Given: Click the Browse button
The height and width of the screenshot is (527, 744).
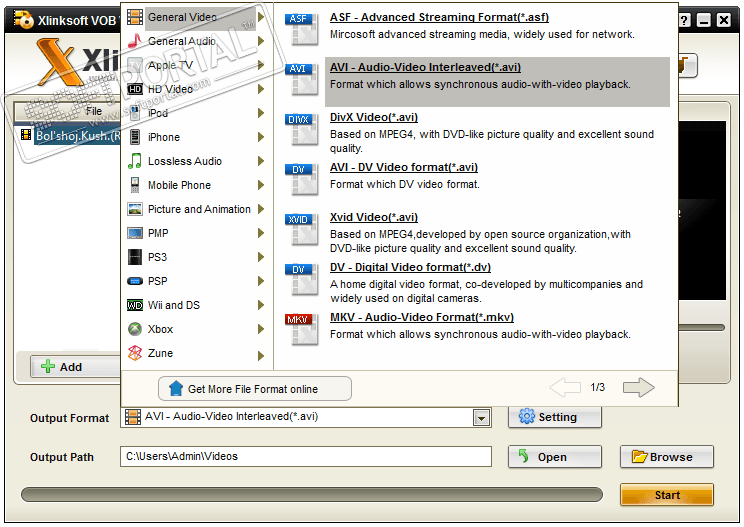Looking at the screenshot, I should 667,457.
